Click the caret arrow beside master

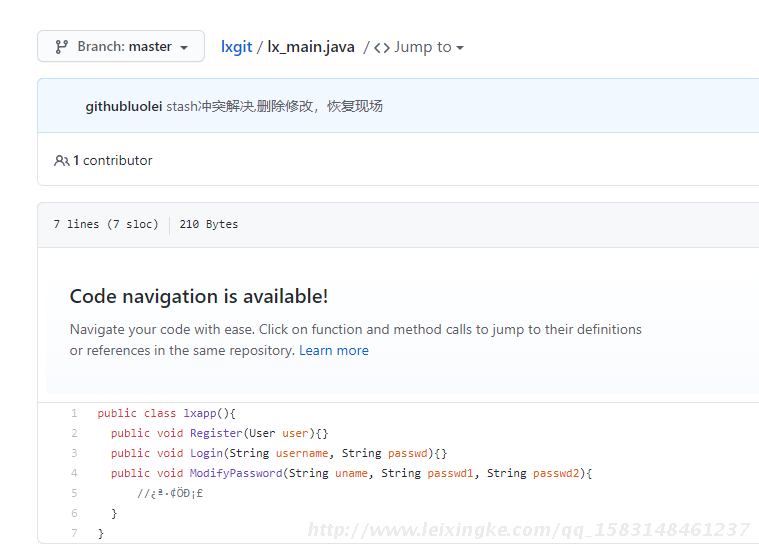point(184,47)
